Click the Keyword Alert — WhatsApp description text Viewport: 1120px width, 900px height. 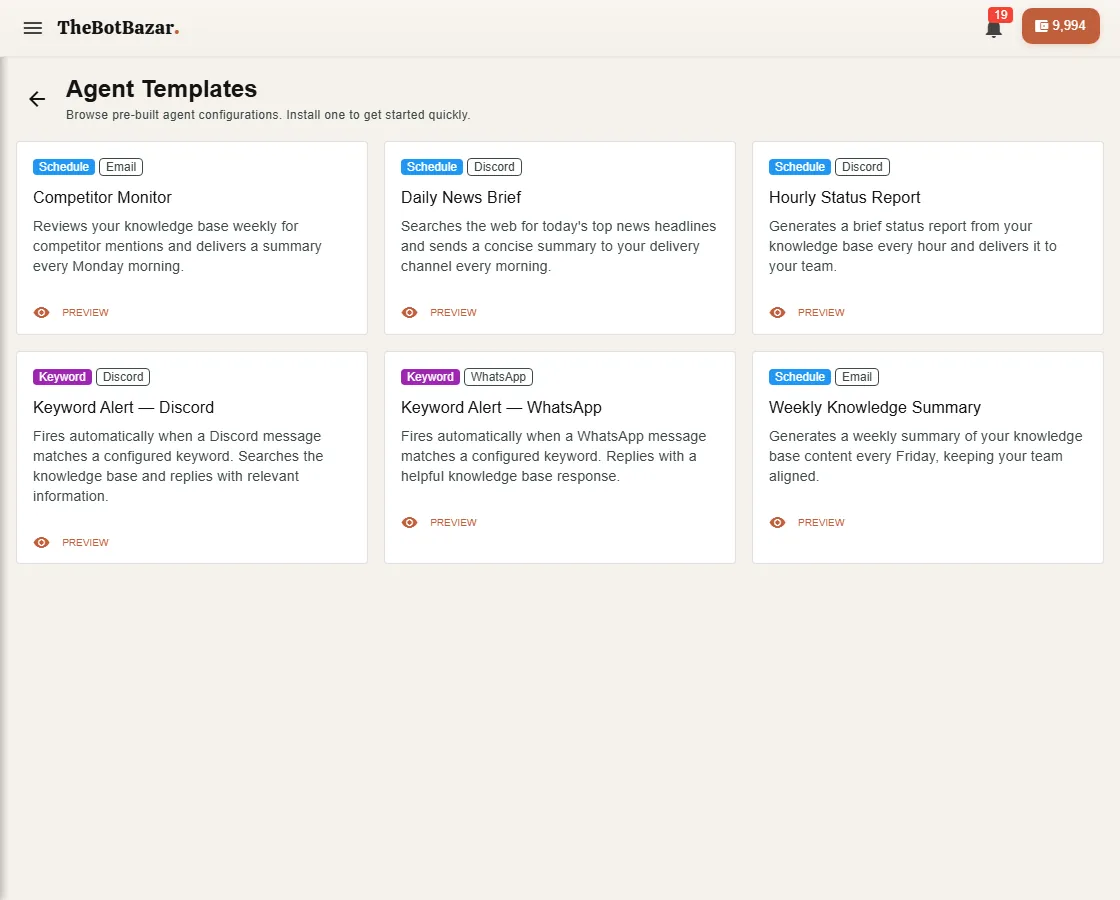point(554,456)
